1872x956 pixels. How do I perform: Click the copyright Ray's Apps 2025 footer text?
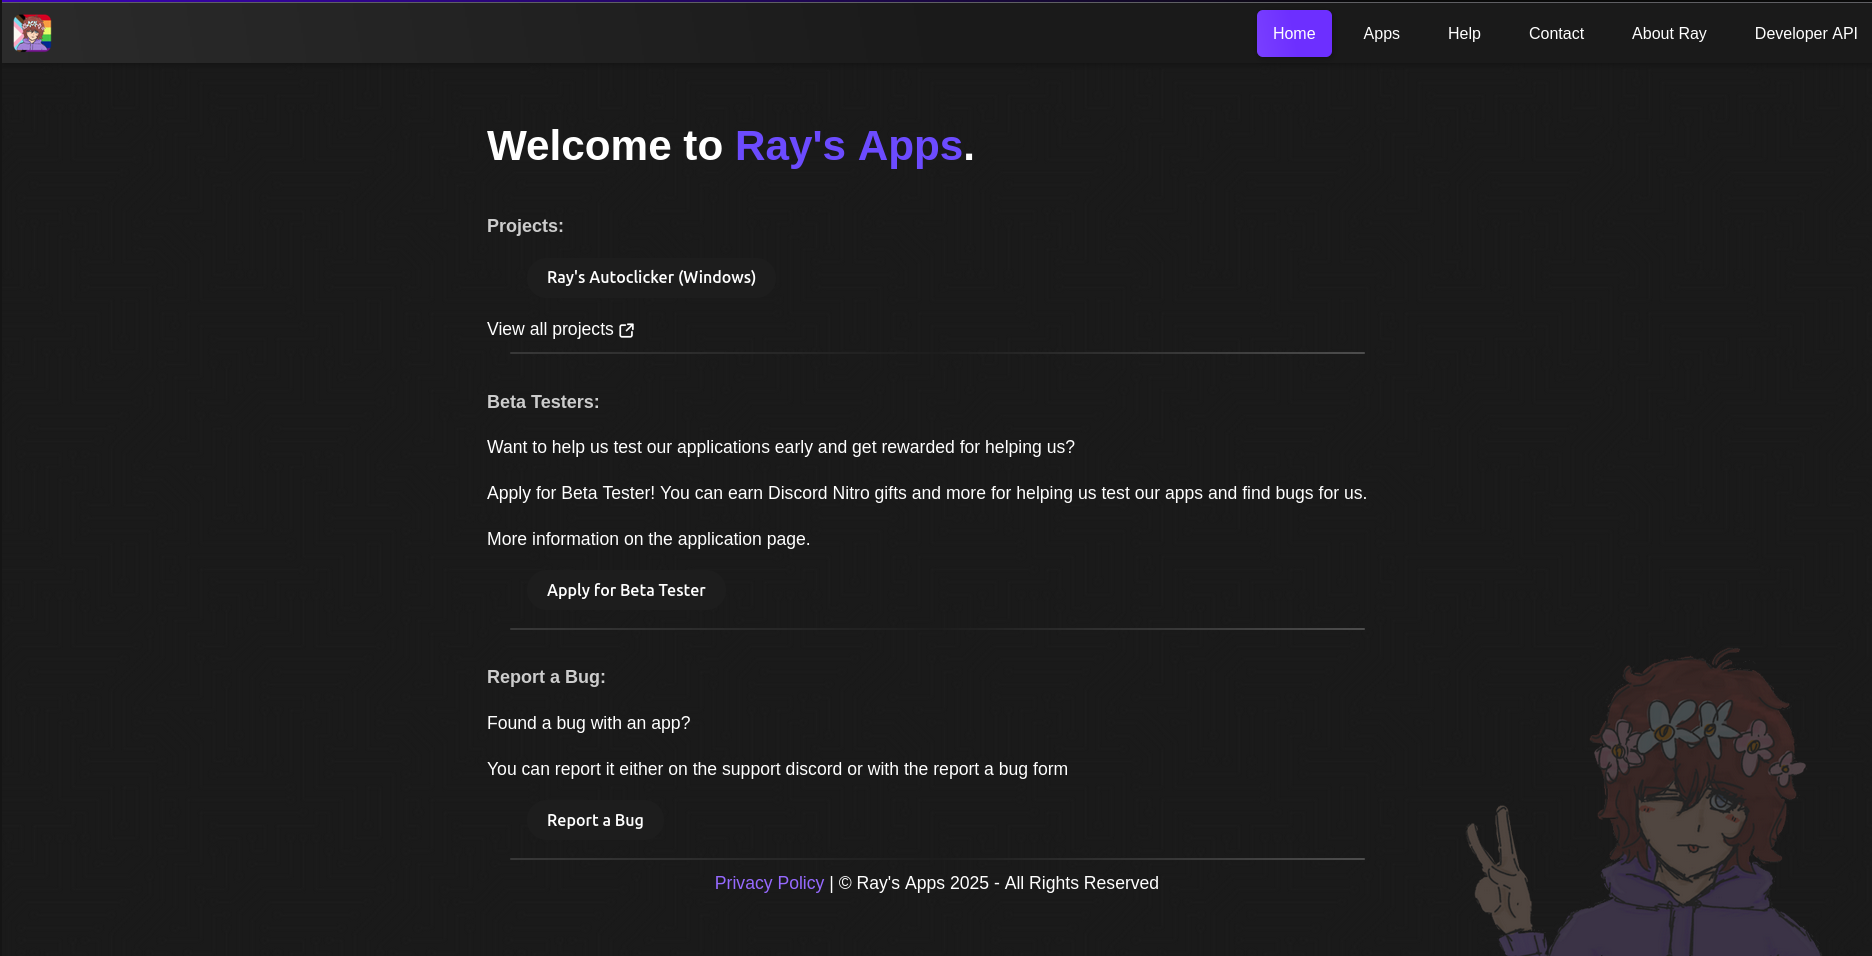point(998,883)
